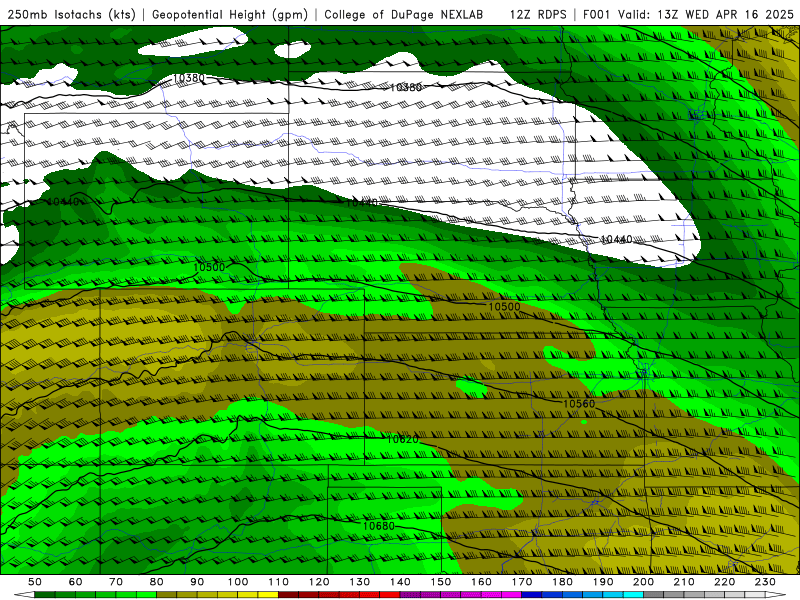Screen dimensions: 800x600
Task: Select the 10680 height contour label
Action: coord(379,526)
